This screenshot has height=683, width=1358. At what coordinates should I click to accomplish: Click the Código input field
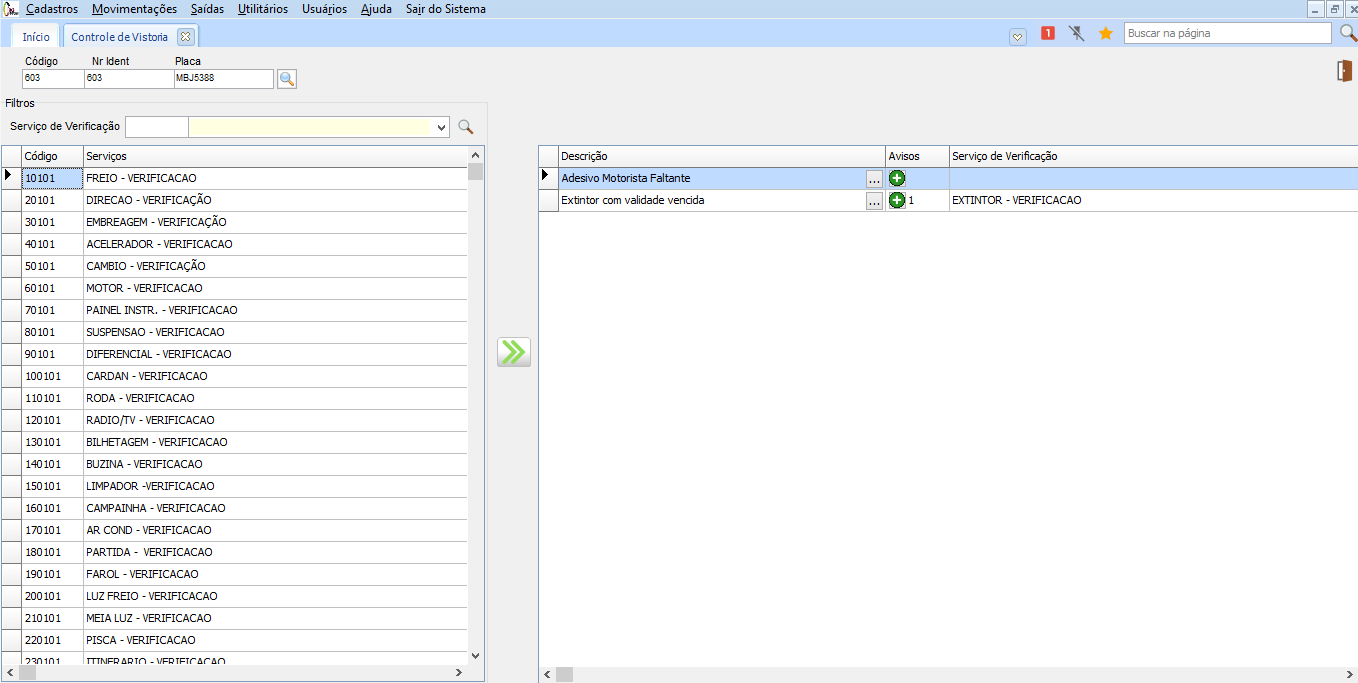(x=52, y=79)
